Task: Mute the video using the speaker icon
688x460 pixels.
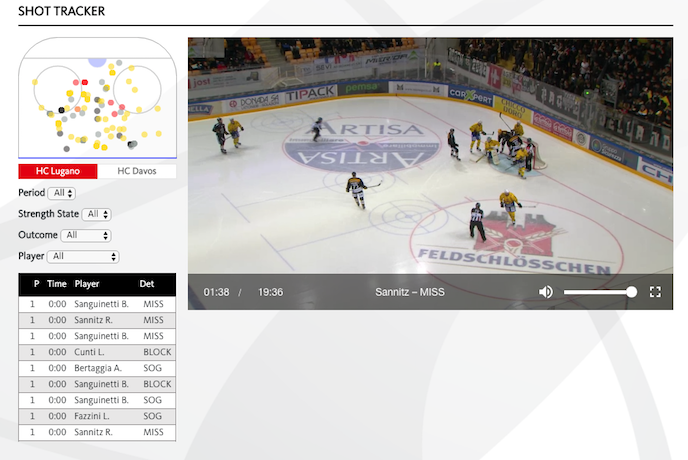Action: click(x=546, y=292)
